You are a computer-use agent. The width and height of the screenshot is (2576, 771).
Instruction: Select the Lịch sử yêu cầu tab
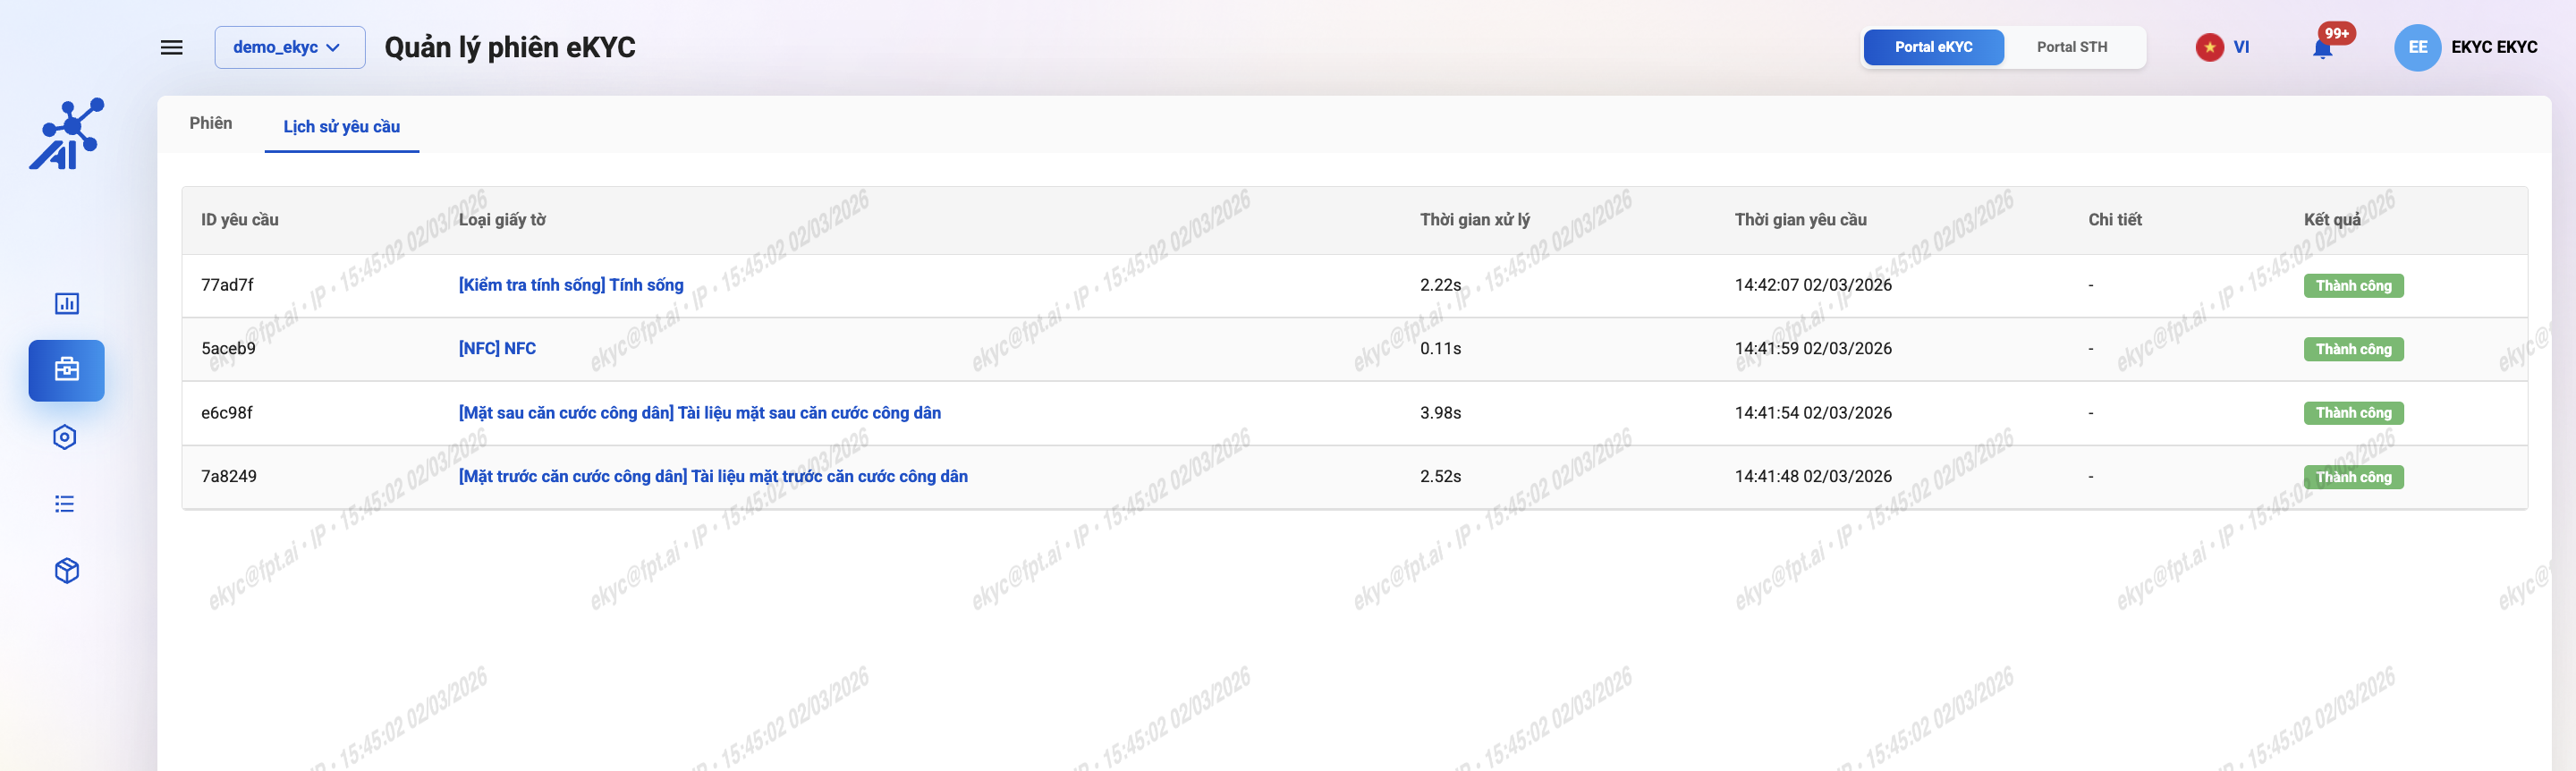[x=342, y=127]
